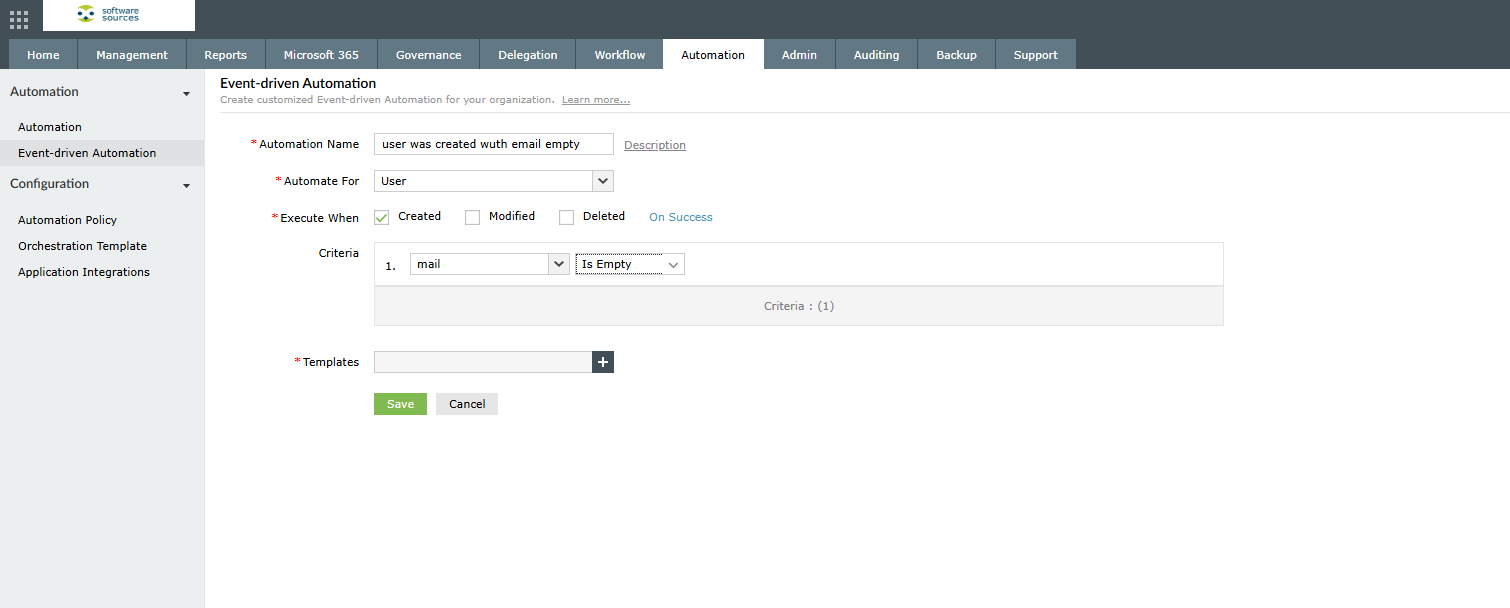
Task: Click the plus icon beside Templates
Action: tap(603, 362)
